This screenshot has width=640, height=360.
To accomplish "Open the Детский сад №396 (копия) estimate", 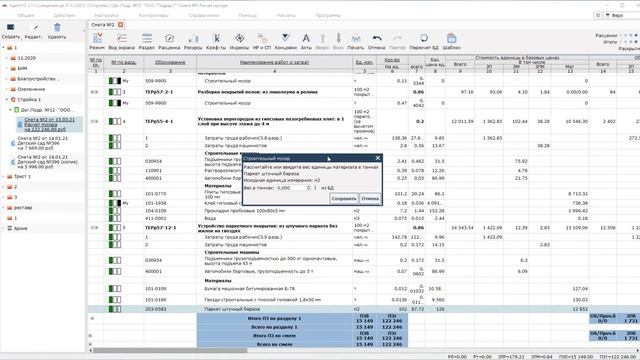I will pos(45,162).
